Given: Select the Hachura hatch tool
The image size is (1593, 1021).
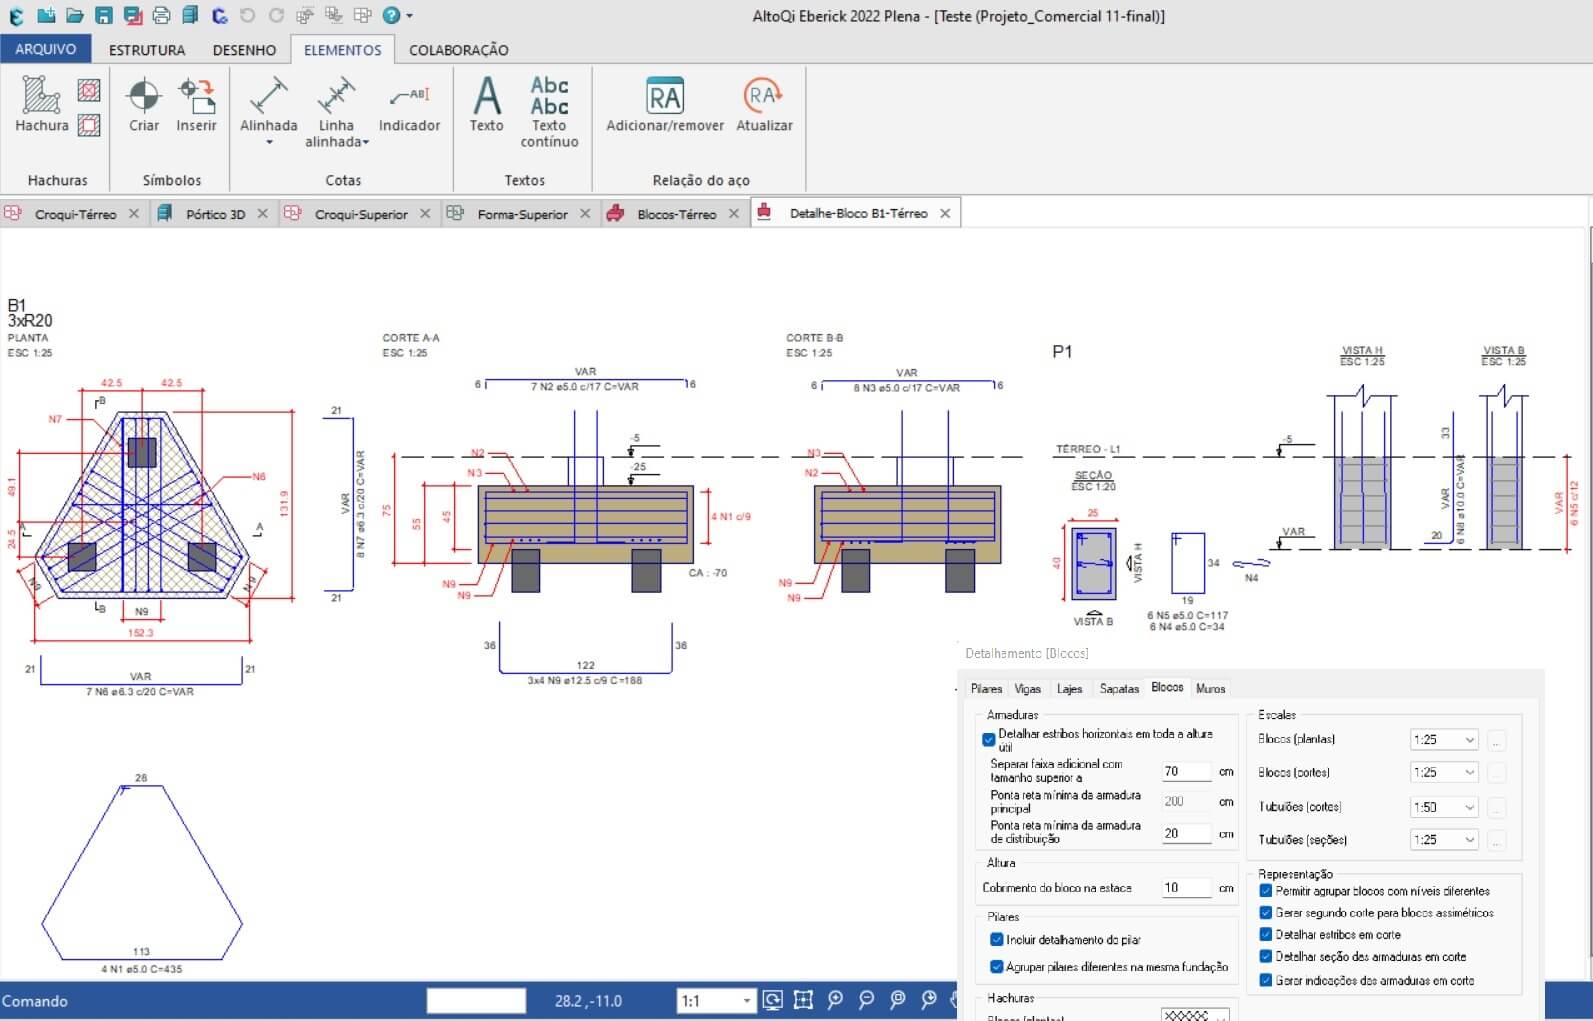Looking at the screenshot, I should tap(42, 104).
